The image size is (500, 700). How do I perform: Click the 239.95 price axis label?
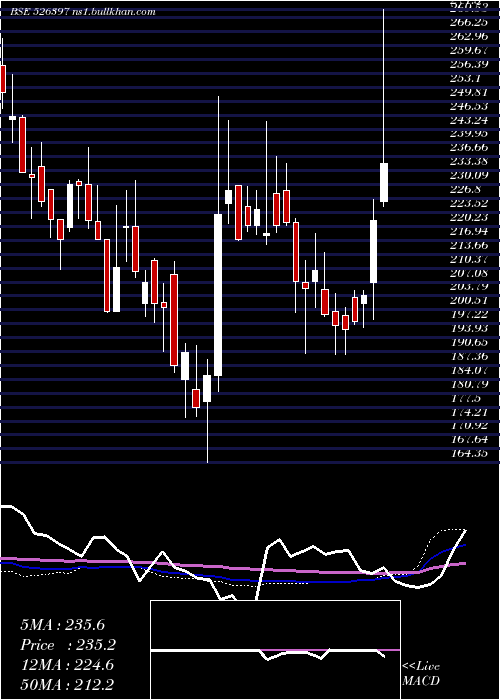tap(468, 134)
